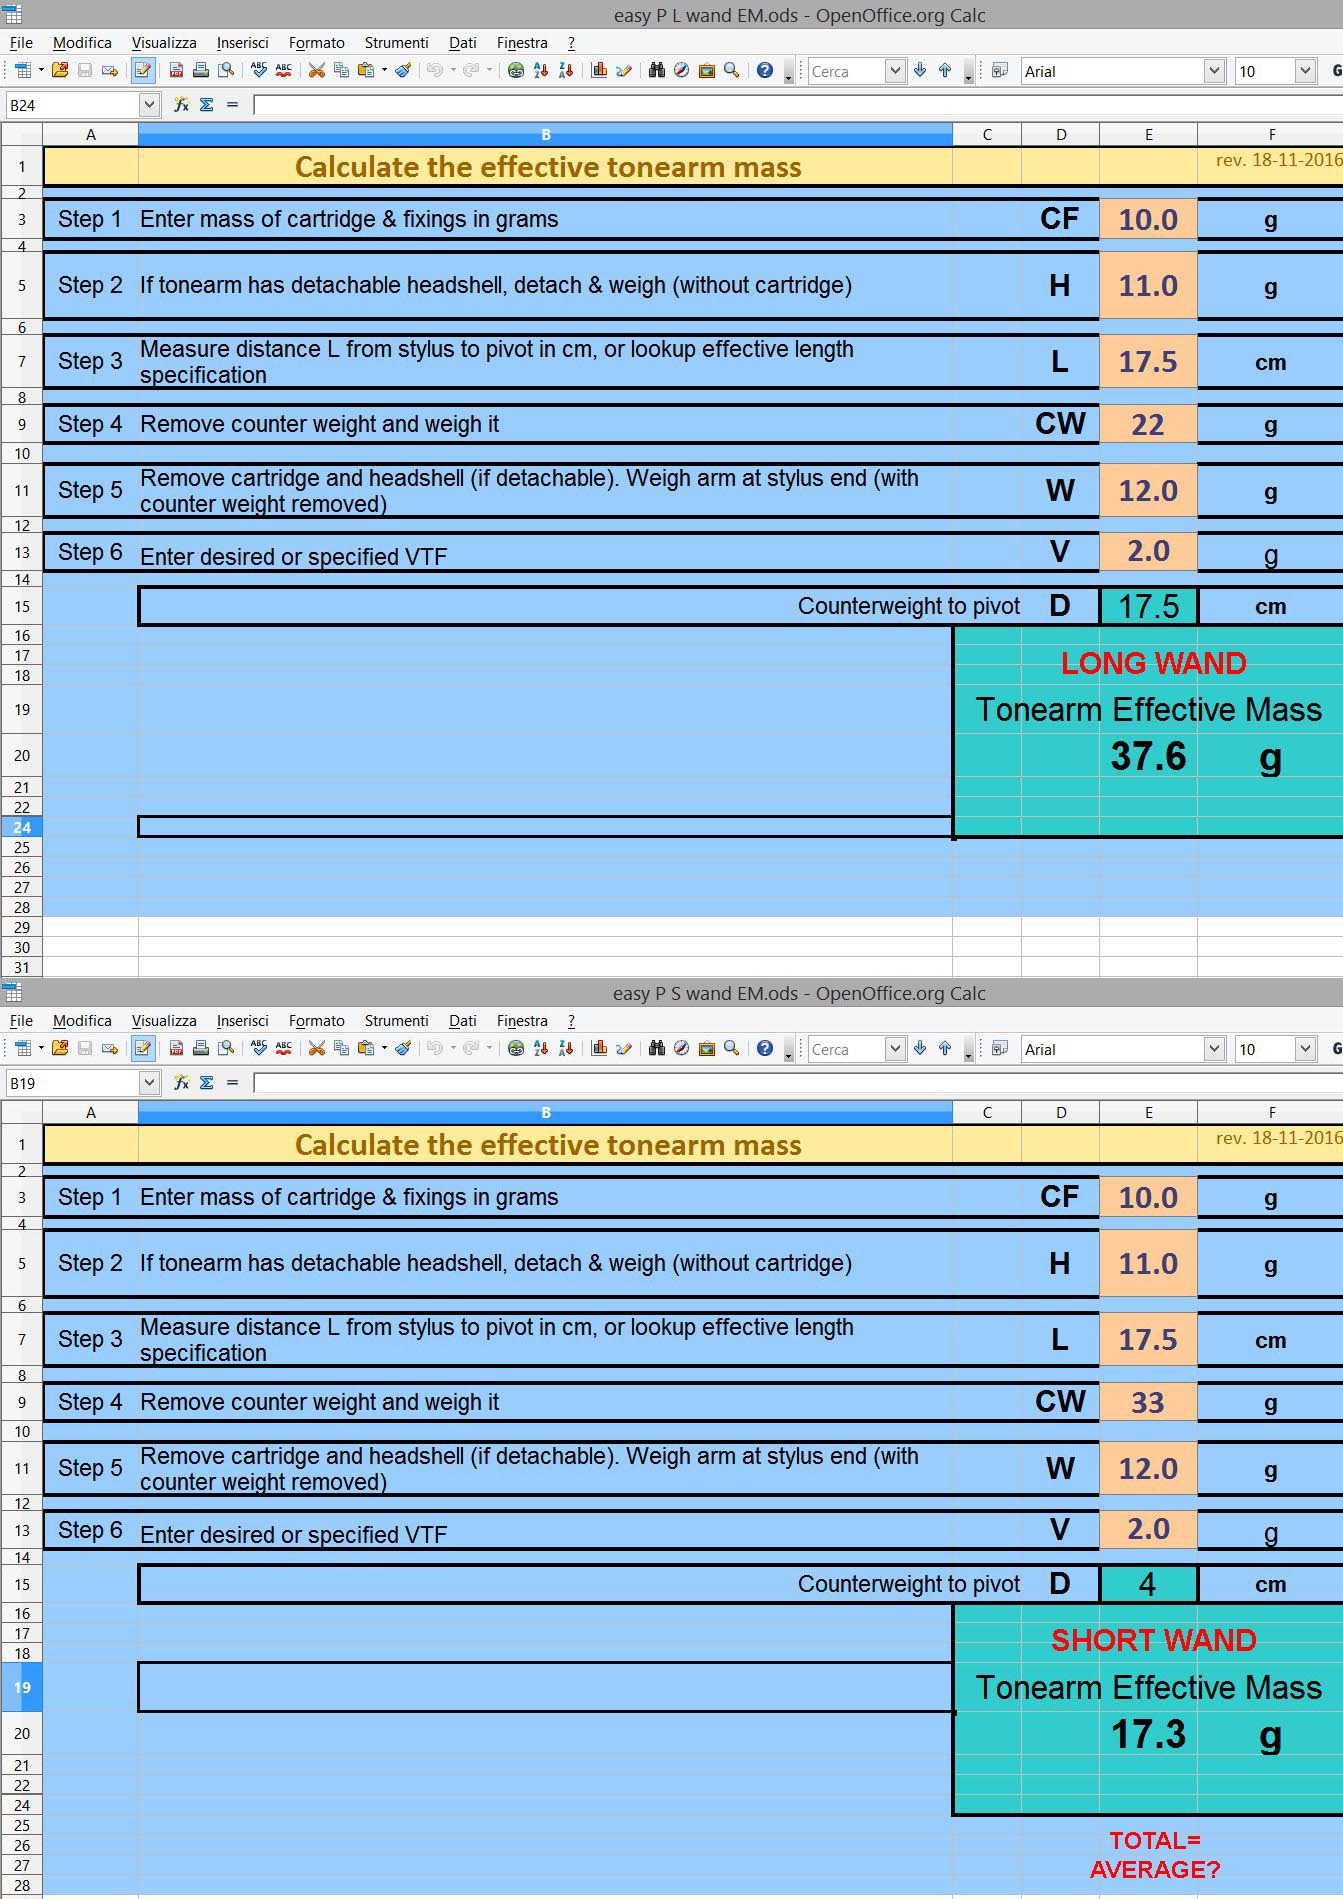Toggle AutoSpellcheck in the L wand window
This screenshot has width=1343, height=1899.
tap(284, 71)
